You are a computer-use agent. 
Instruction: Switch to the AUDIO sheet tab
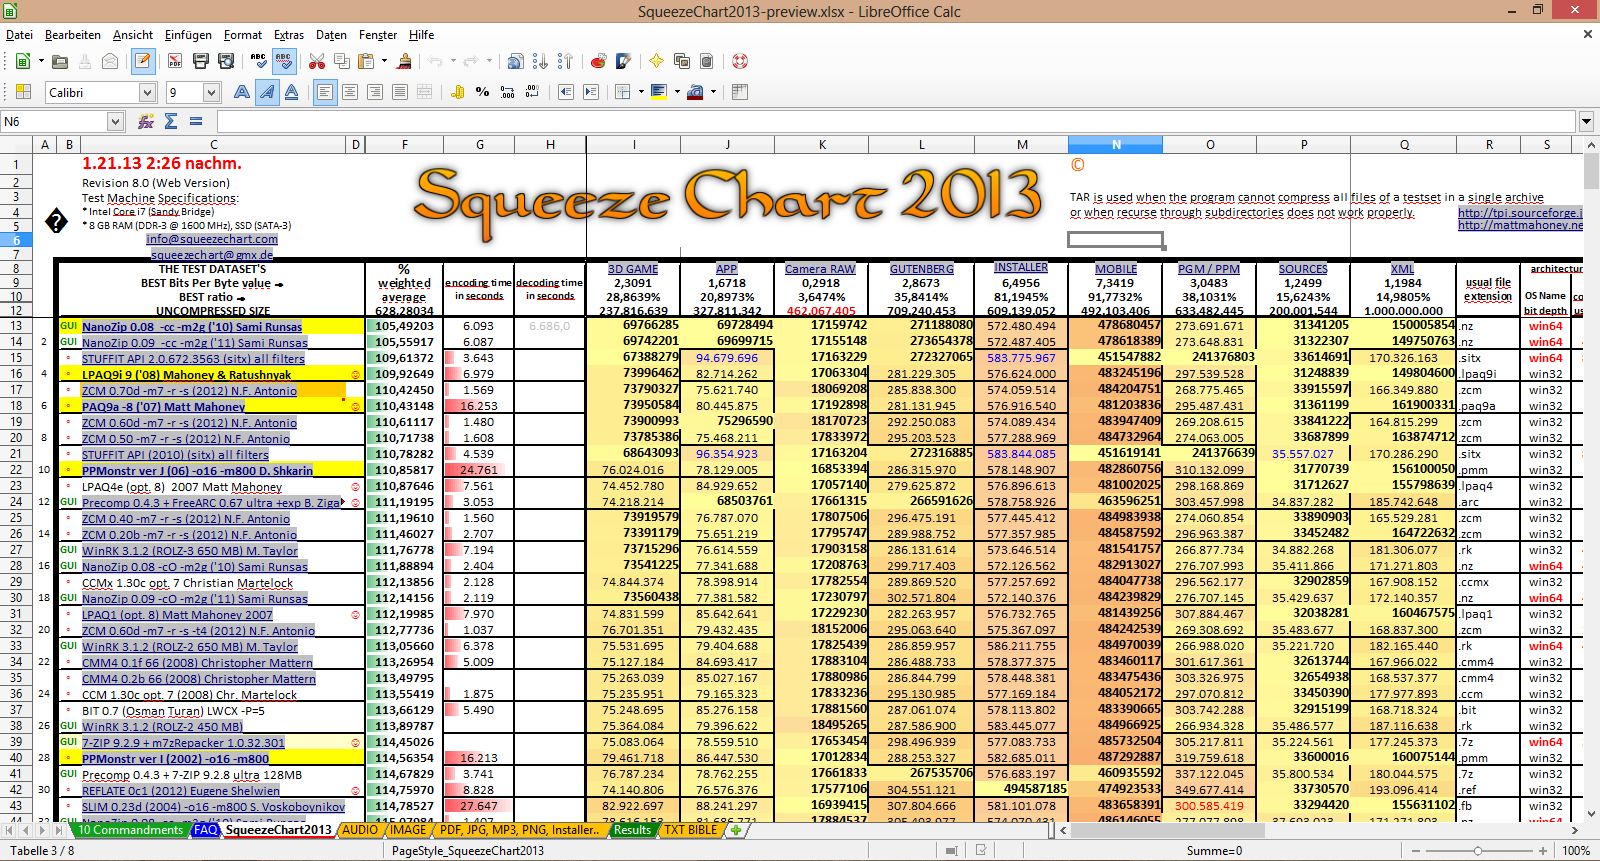click(x=360, y=830)
